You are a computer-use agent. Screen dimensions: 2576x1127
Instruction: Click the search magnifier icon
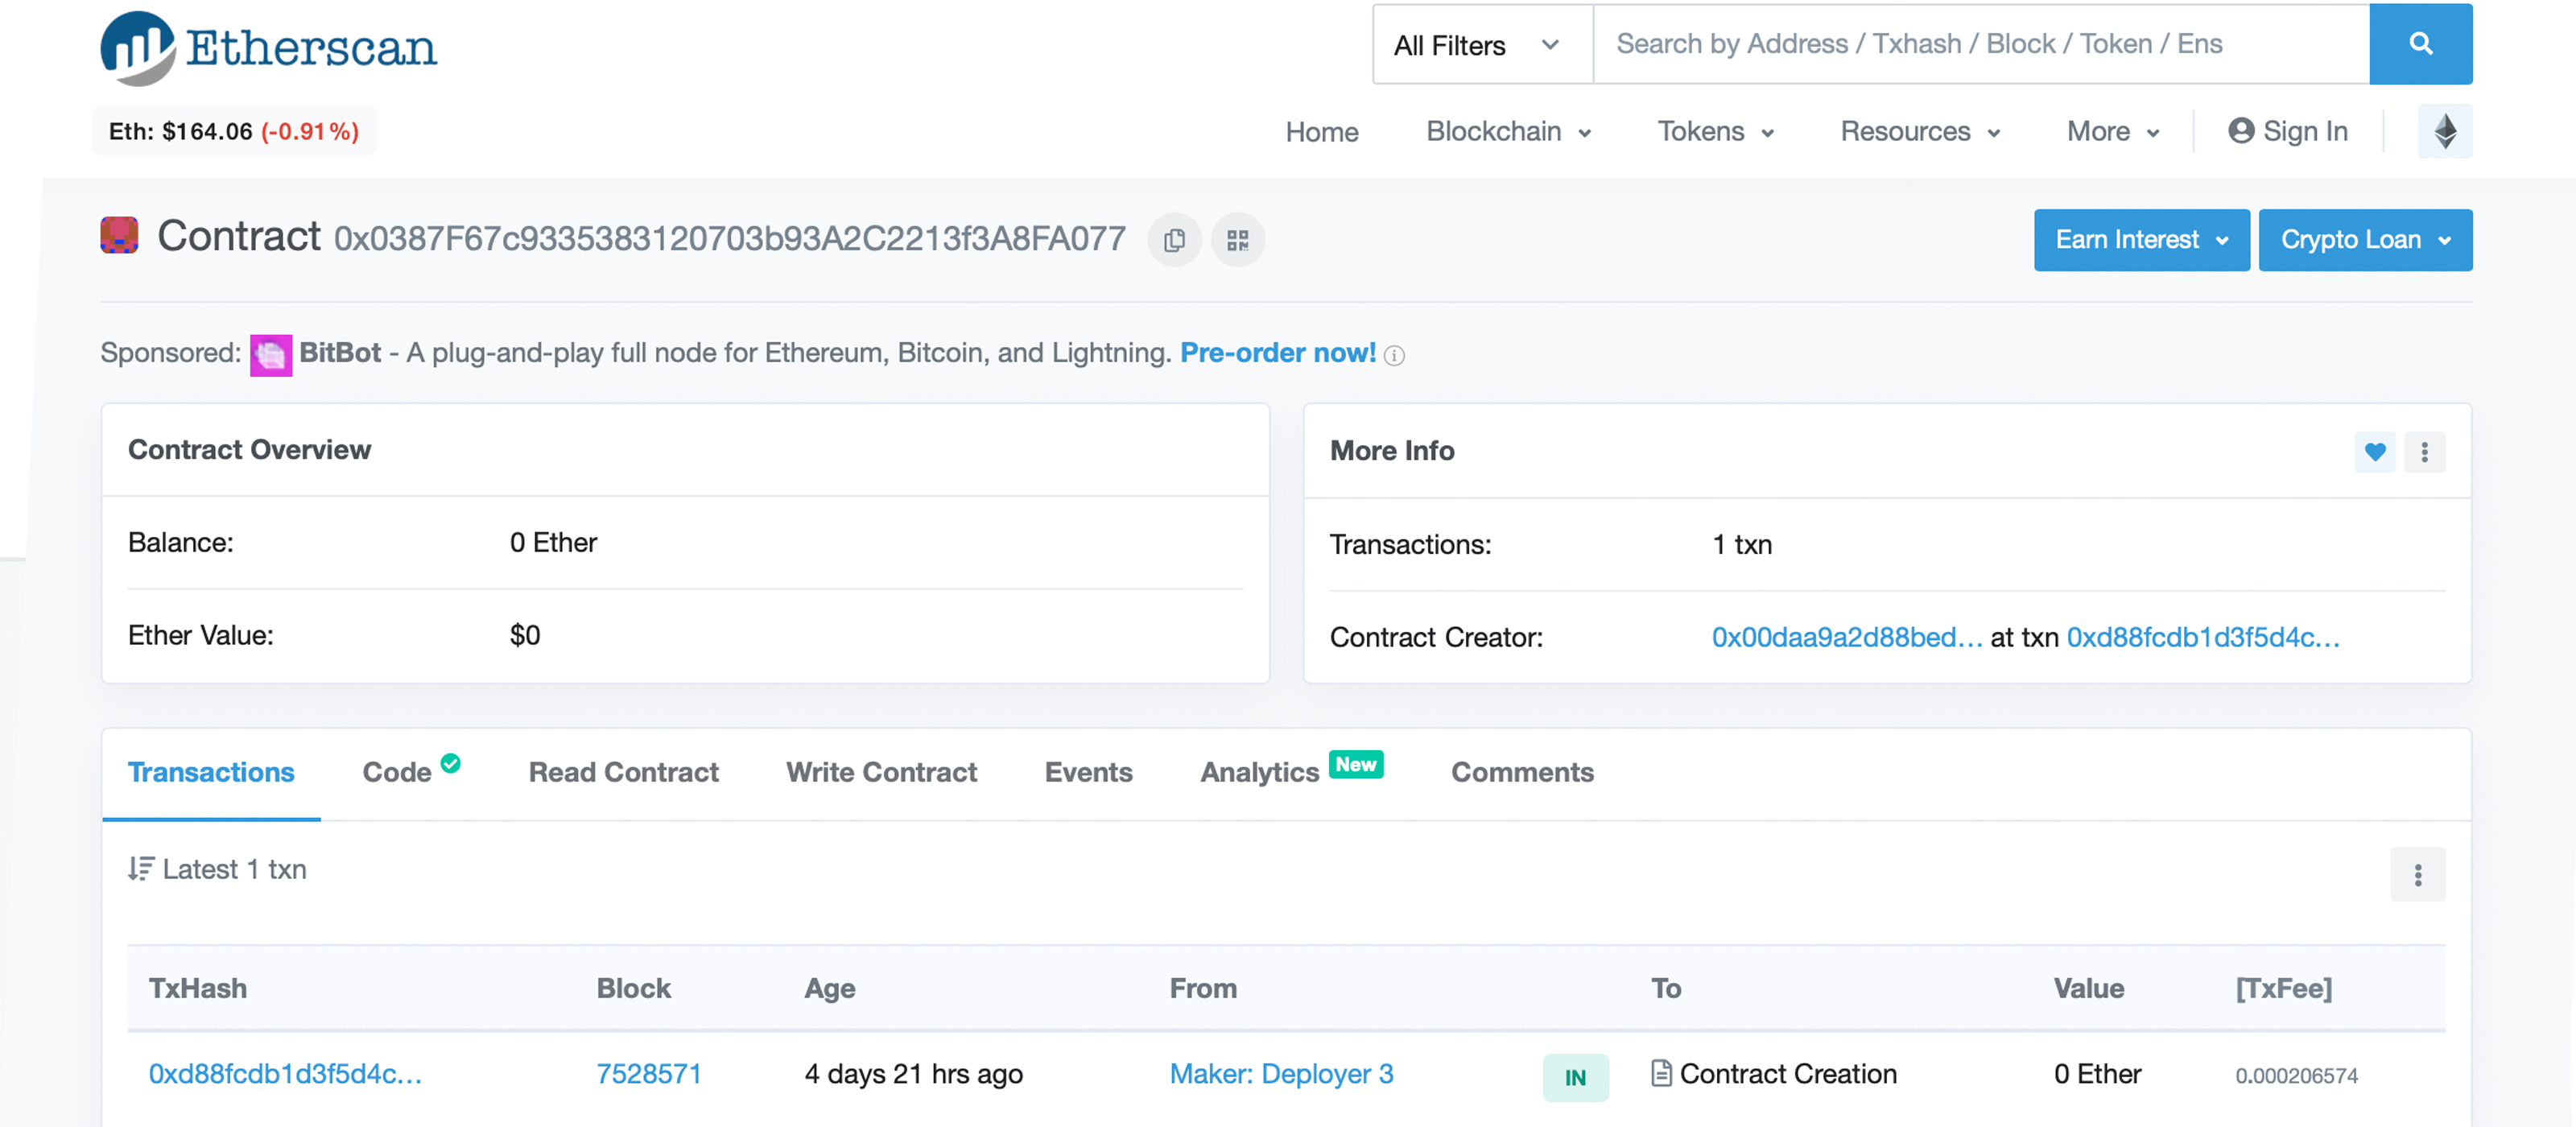(x=2419, y=44)
